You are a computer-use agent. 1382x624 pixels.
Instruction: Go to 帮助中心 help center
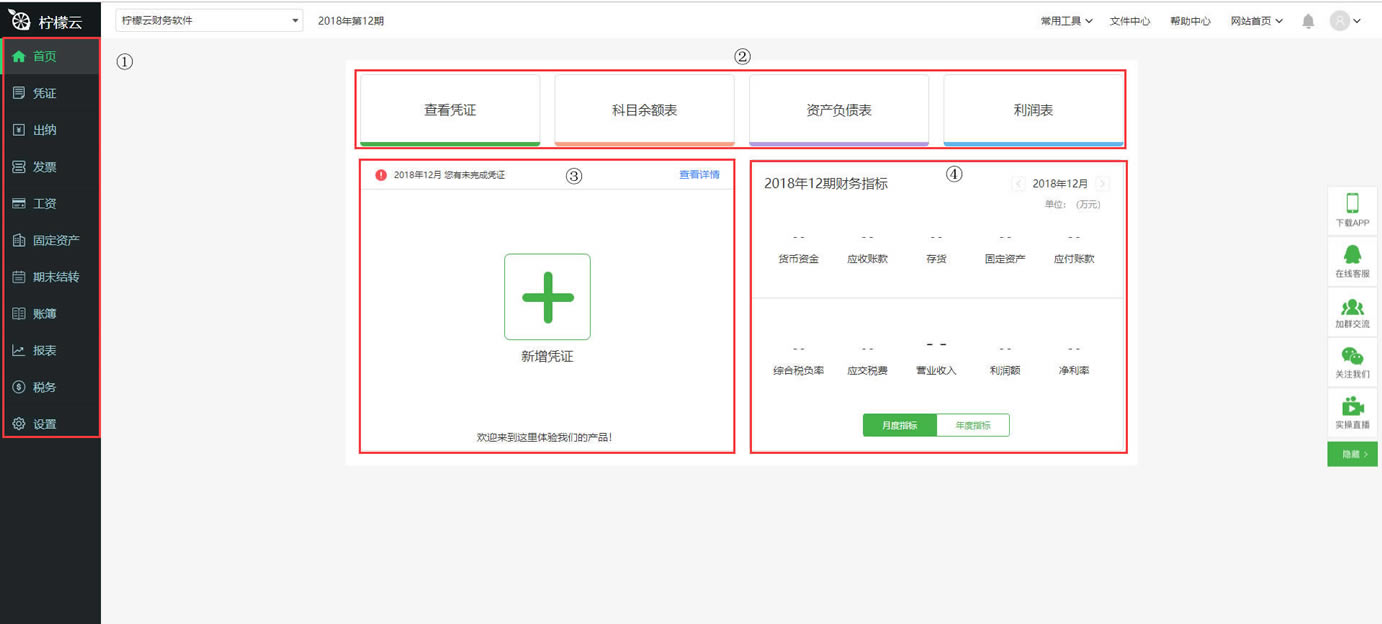(x=1190, y=19)
